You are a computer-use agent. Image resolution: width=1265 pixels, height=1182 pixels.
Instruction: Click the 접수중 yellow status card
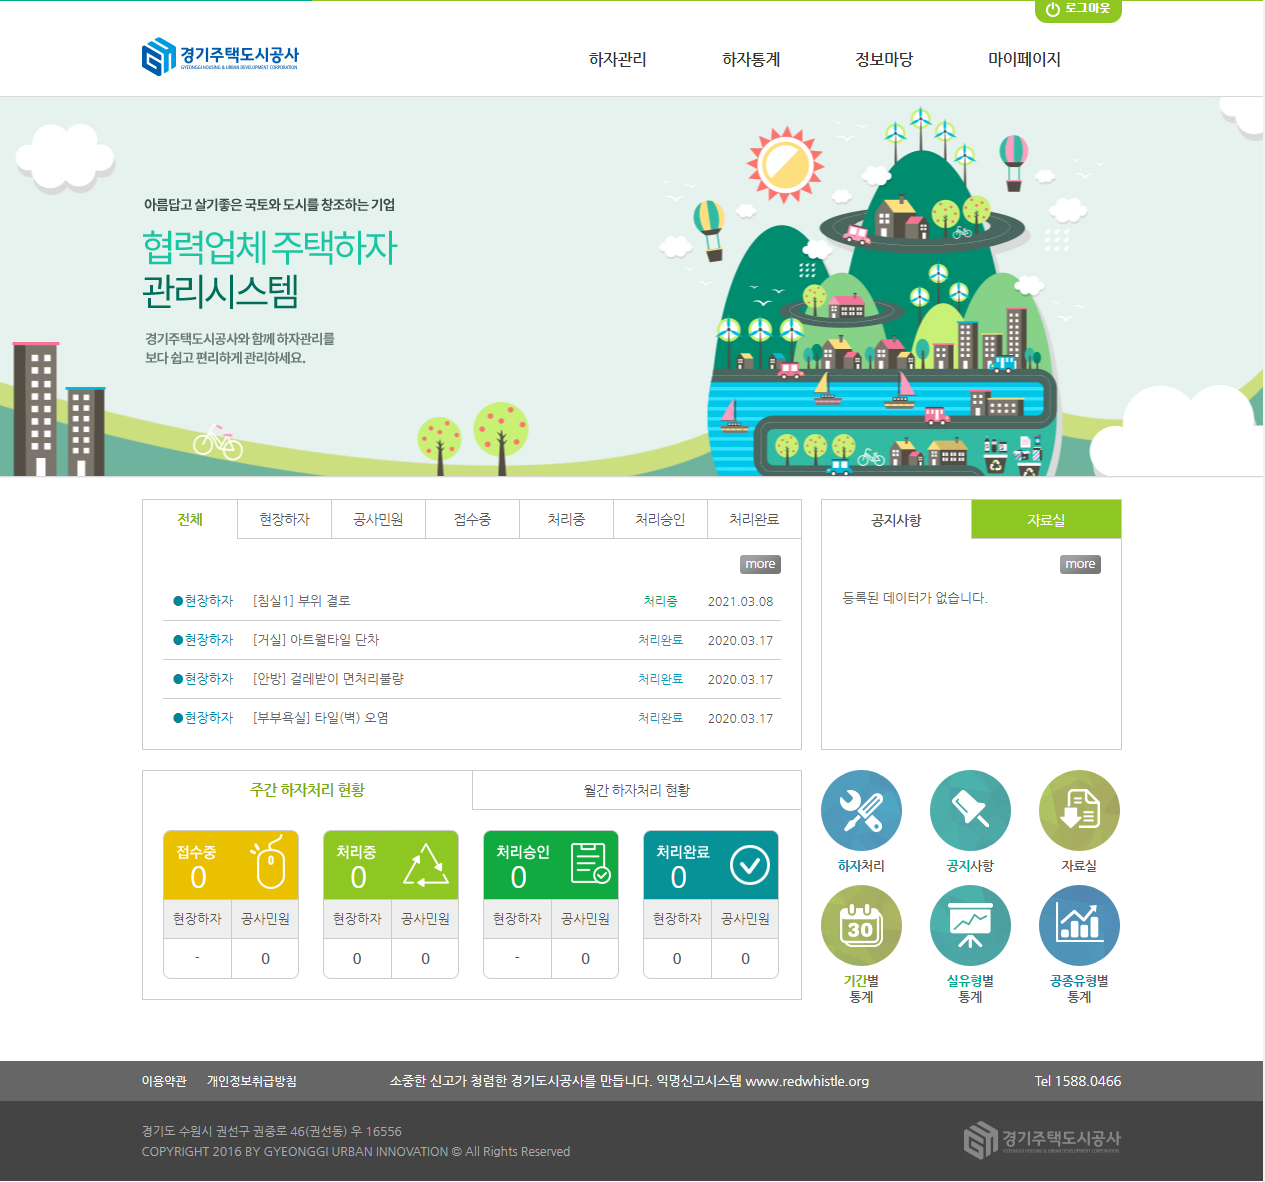click(231, 865)
